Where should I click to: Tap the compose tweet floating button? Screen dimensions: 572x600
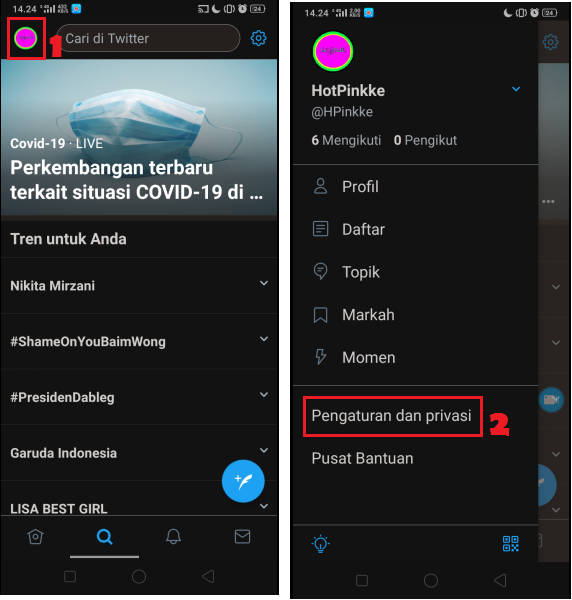pos(243,481)
